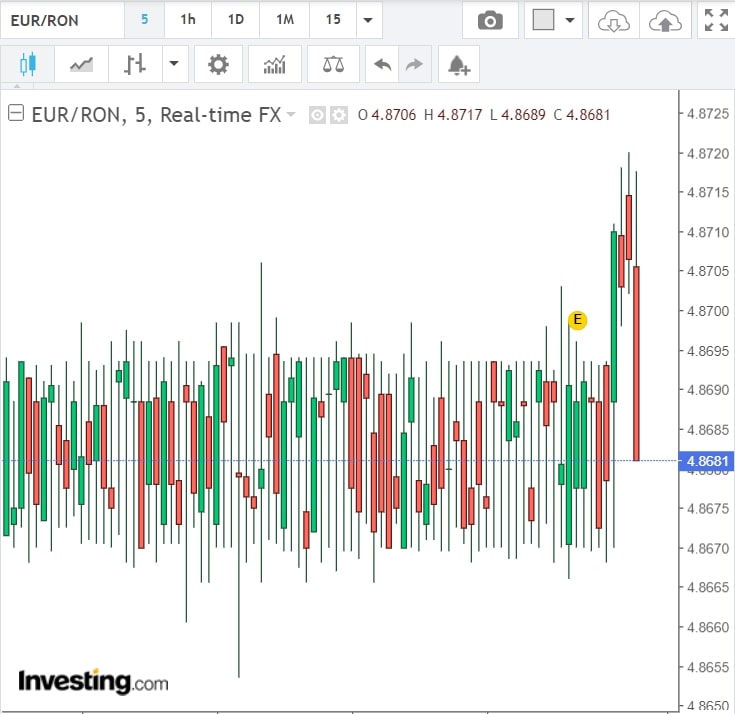
Task: Open the indicators panel
Action: (274, 65)
